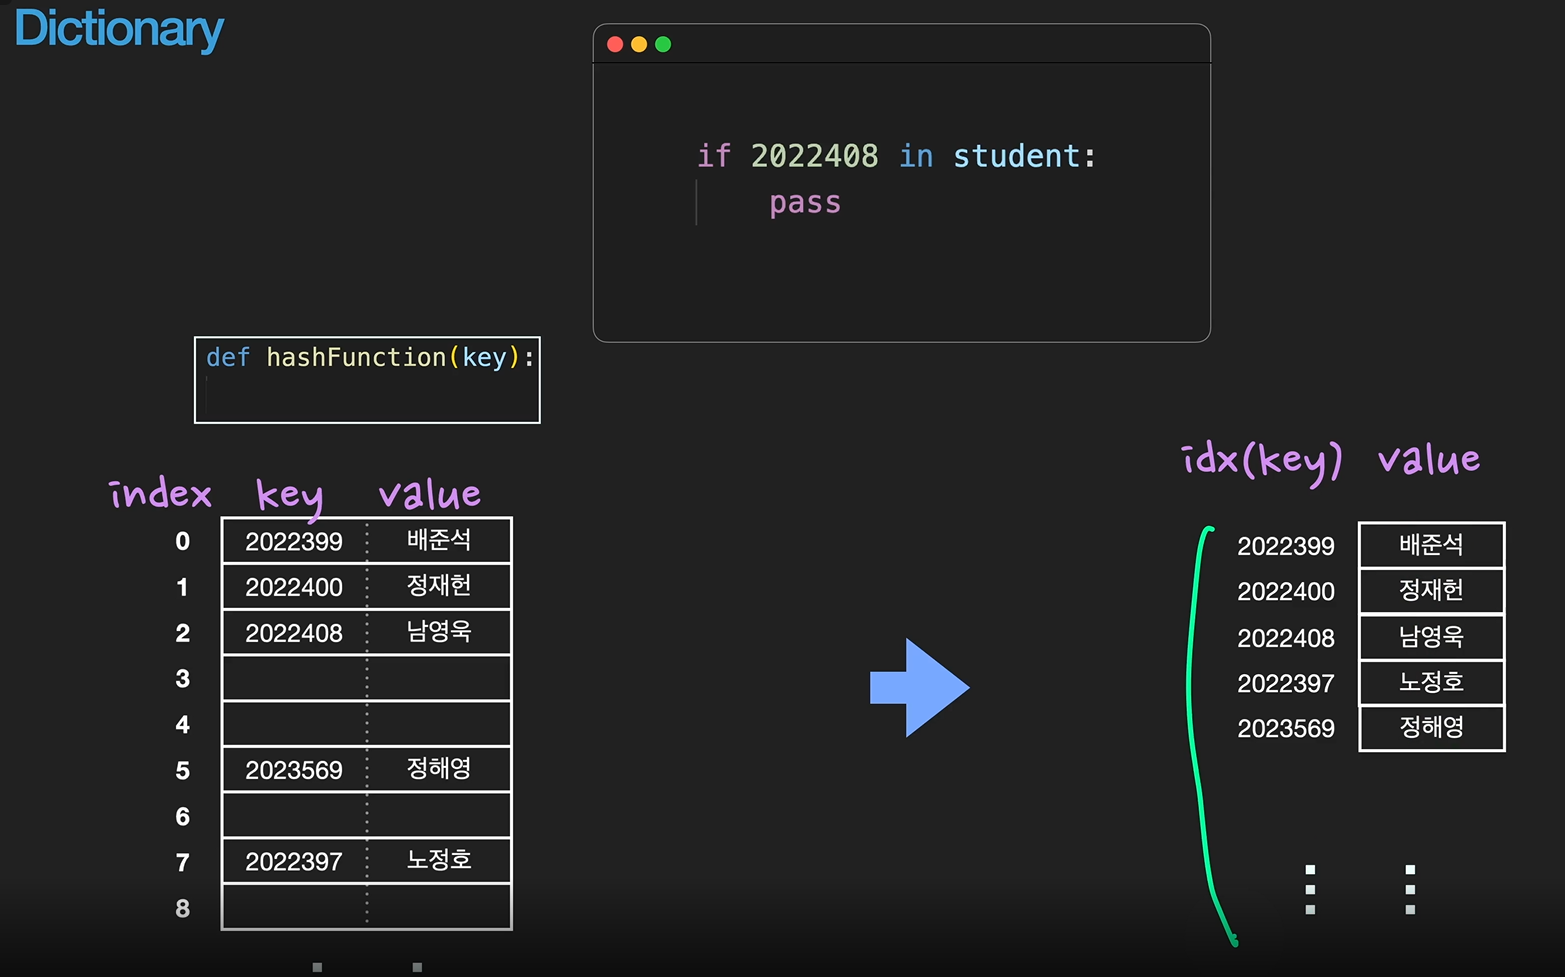1565x977 pixels.
Task: Click key 2022400 in the index table
Action: [294, 588]
